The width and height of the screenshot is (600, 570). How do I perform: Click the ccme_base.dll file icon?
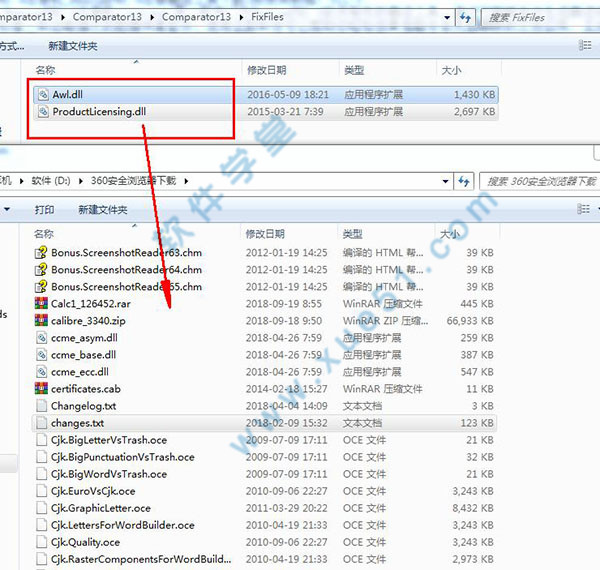[41, 354]
